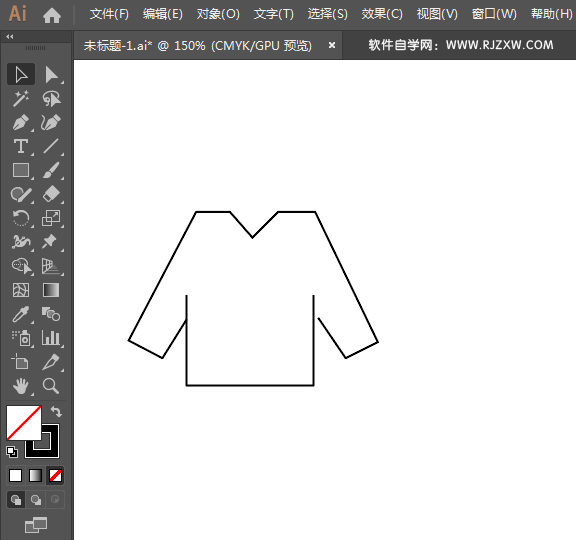Screen dimensions: 576x540
Task: Choose the Magic Wand tool
Action: [21, 98]
